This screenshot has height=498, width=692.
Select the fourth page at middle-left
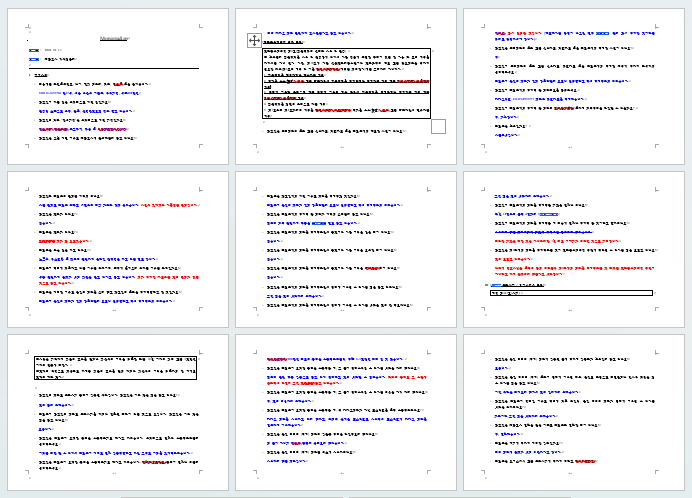pyautogui.click(x=113, y=249)
